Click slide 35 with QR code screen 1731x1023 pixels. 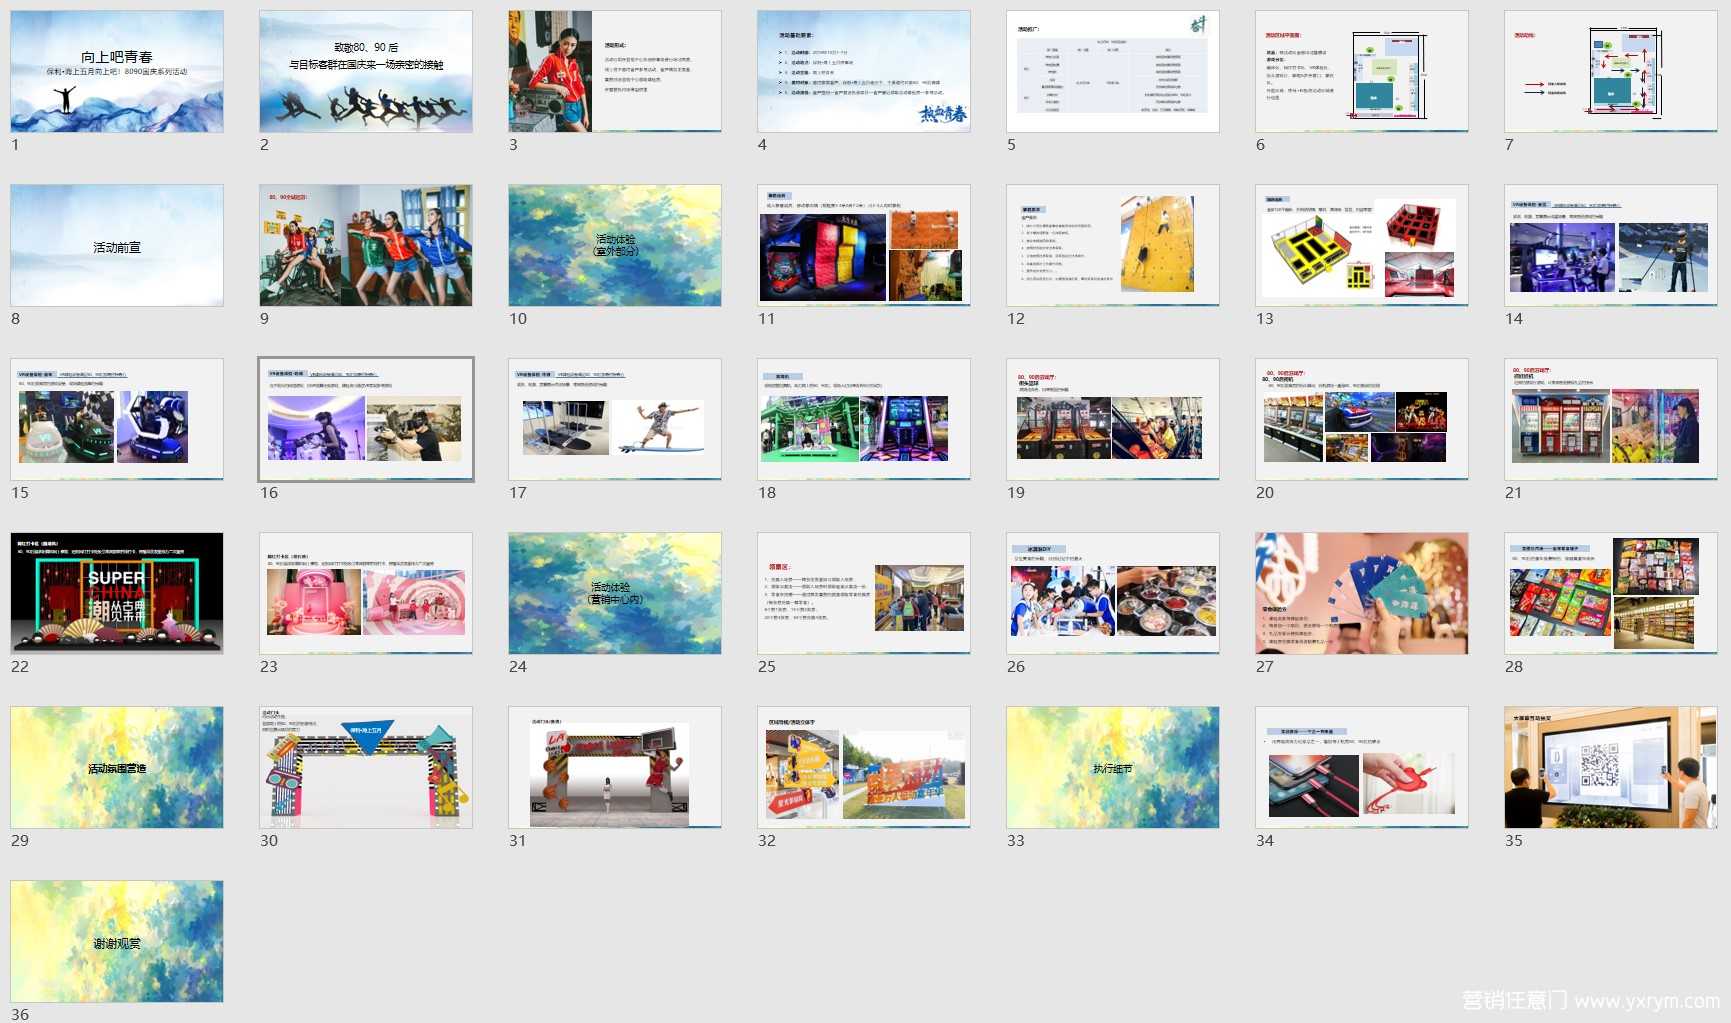click(x=1611, y=768)
